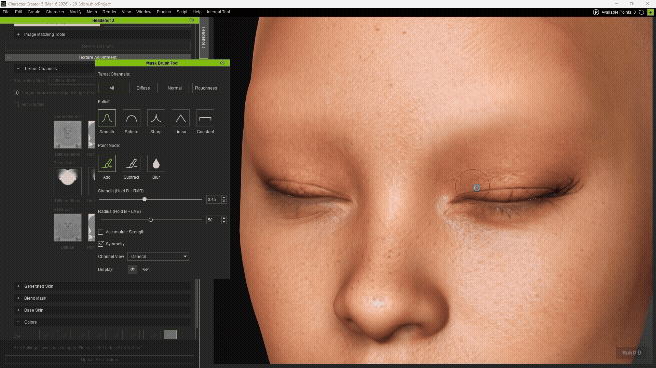
Task: Open the Create menu
Action: point(34,12)
